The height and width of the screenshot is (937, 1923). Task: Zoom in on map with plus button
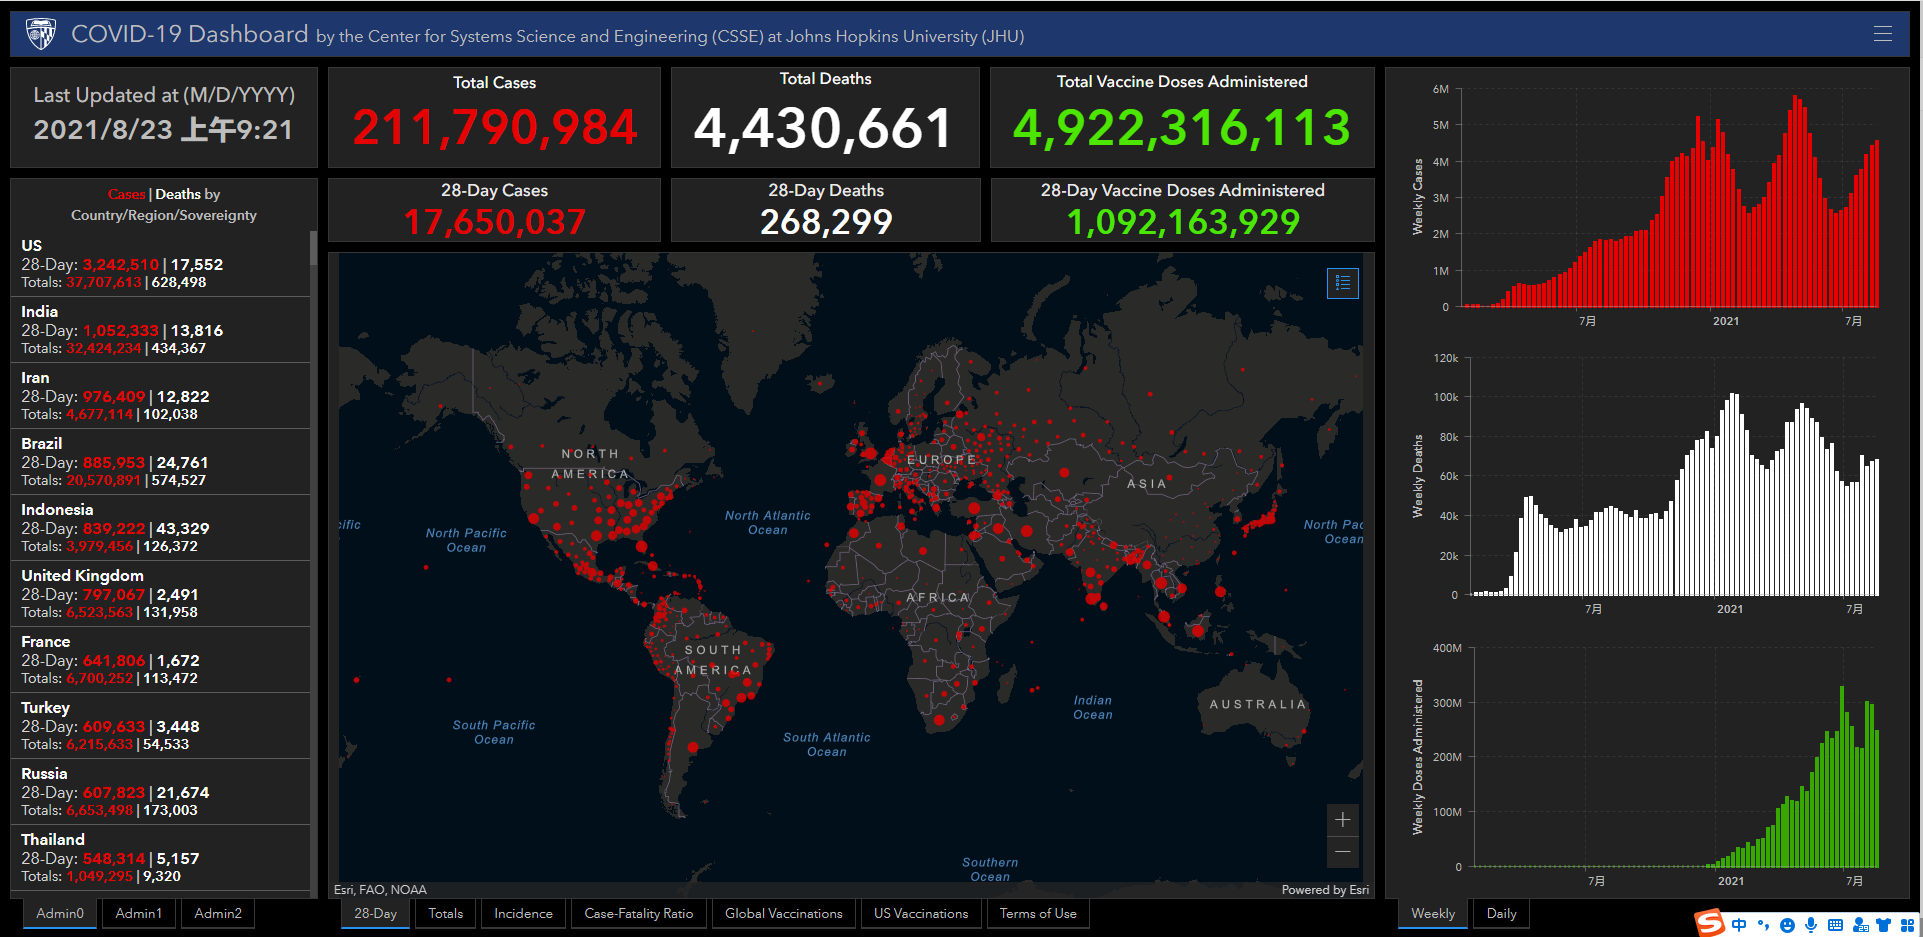pos(1342,819)
